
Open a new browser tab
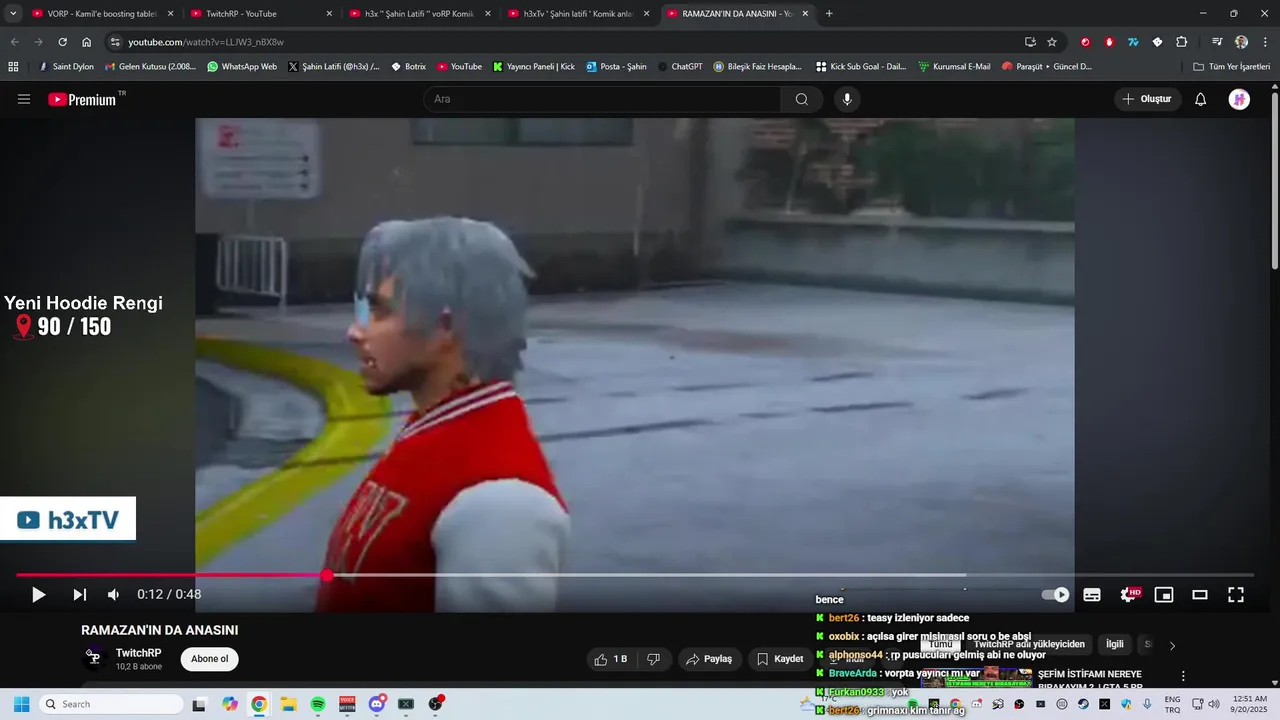coord(829,14)
